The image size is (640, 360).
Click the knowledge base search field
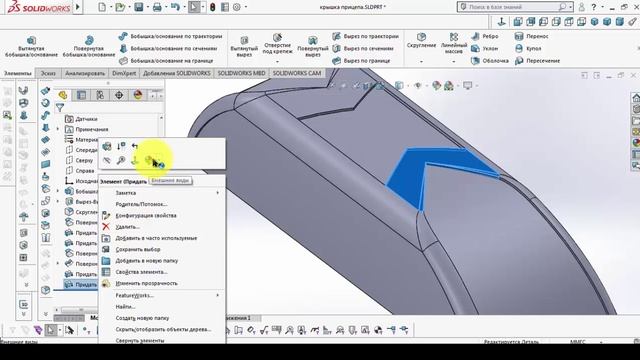(x=515, y=7)
